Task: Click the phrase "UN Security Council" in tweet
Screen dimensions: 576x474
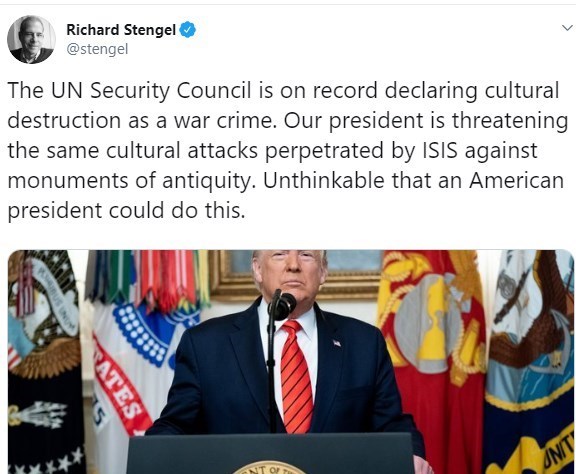Action: pos(151,90)
